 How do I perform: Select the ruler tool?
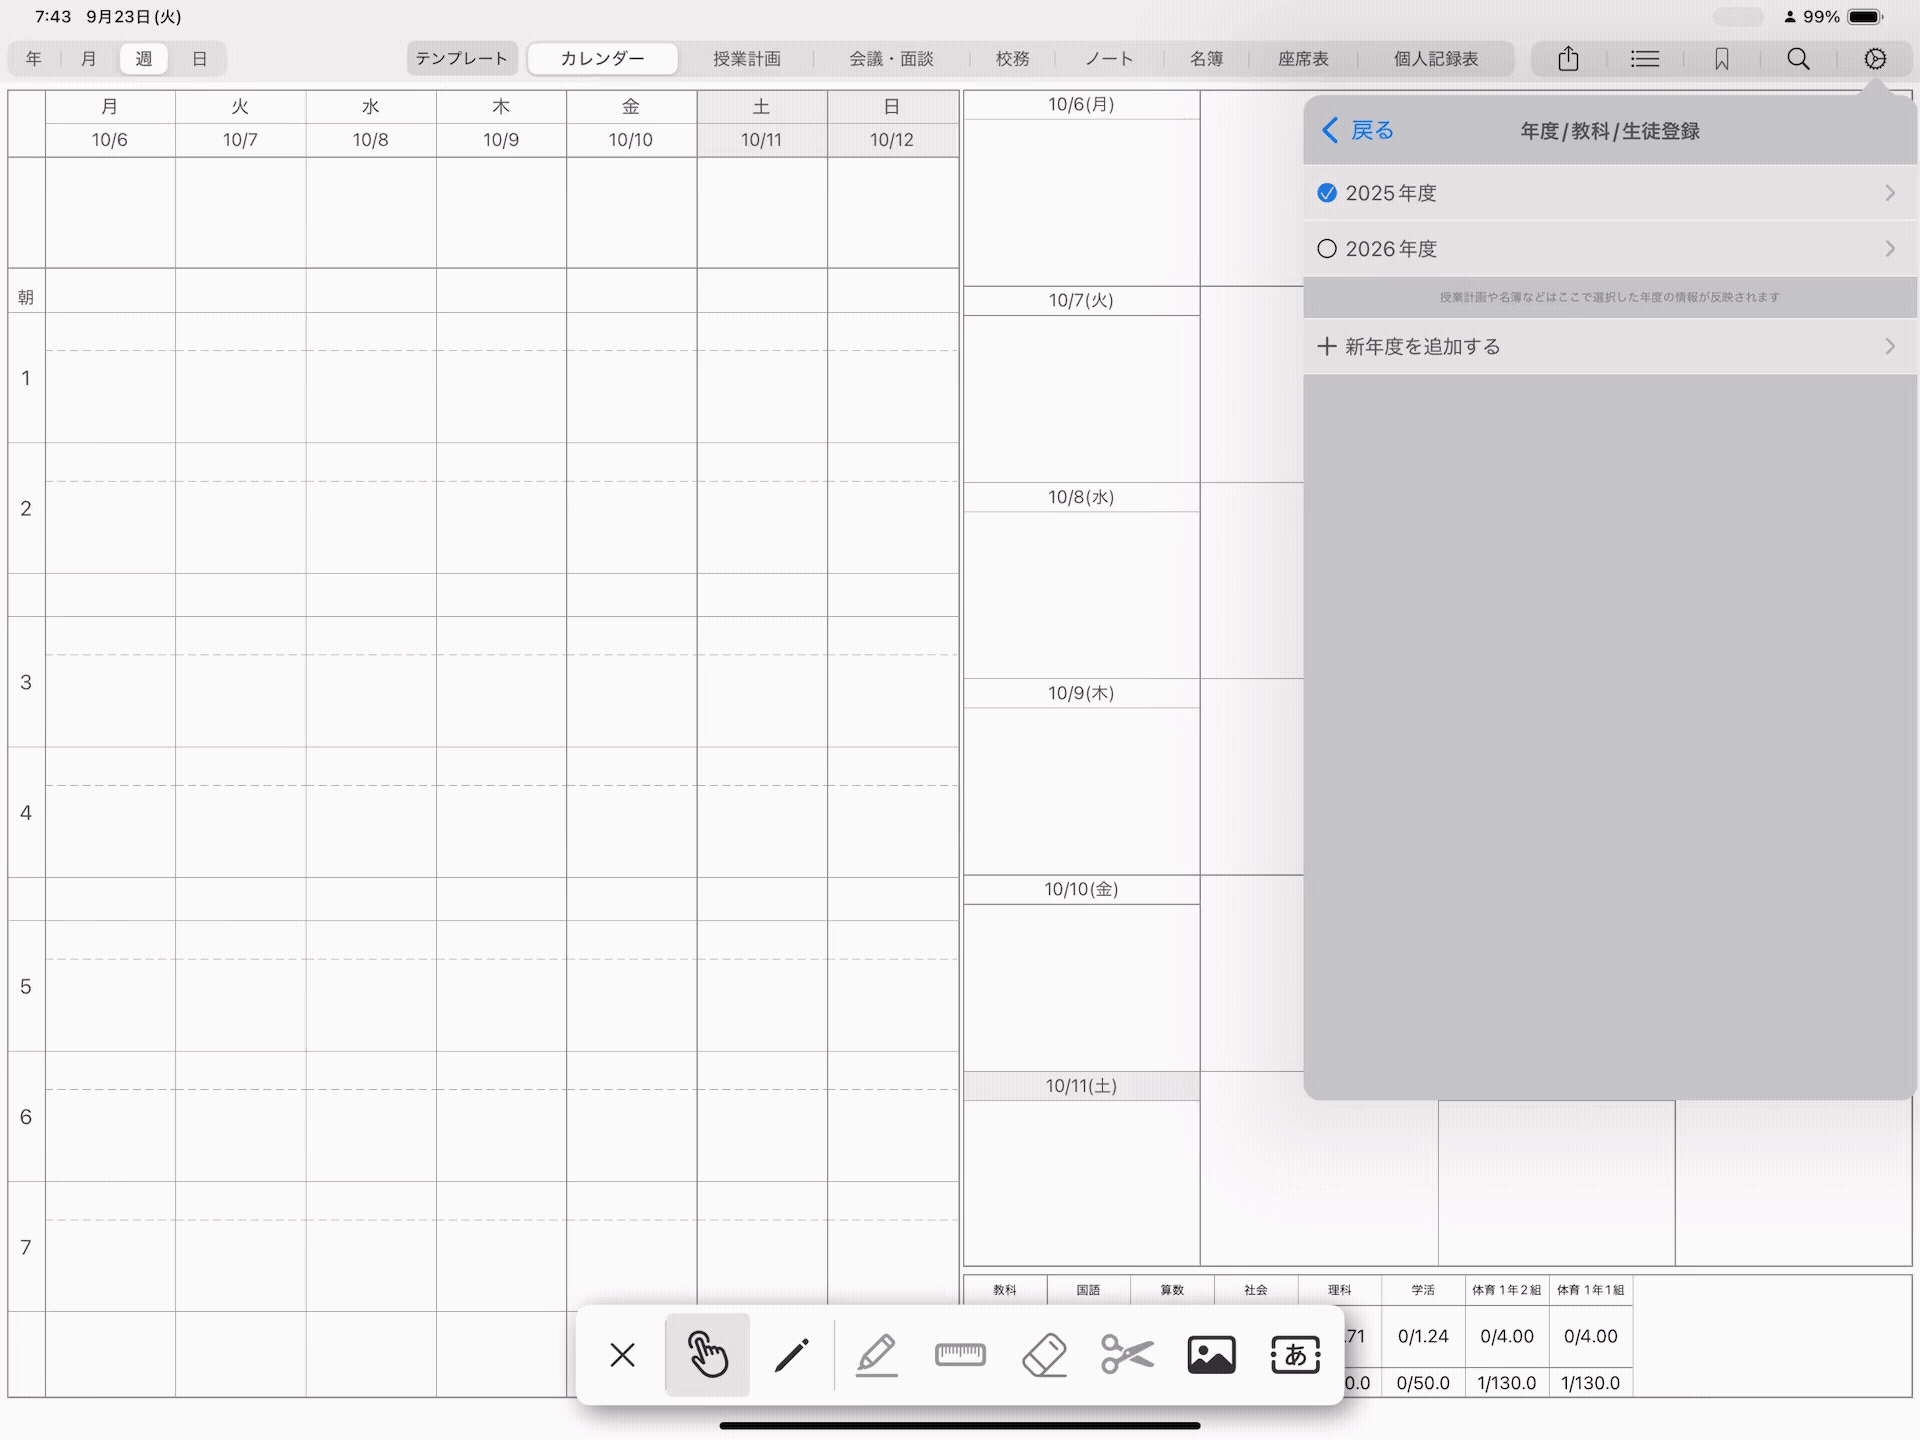pyautogui.click(x=960, y=1356)
